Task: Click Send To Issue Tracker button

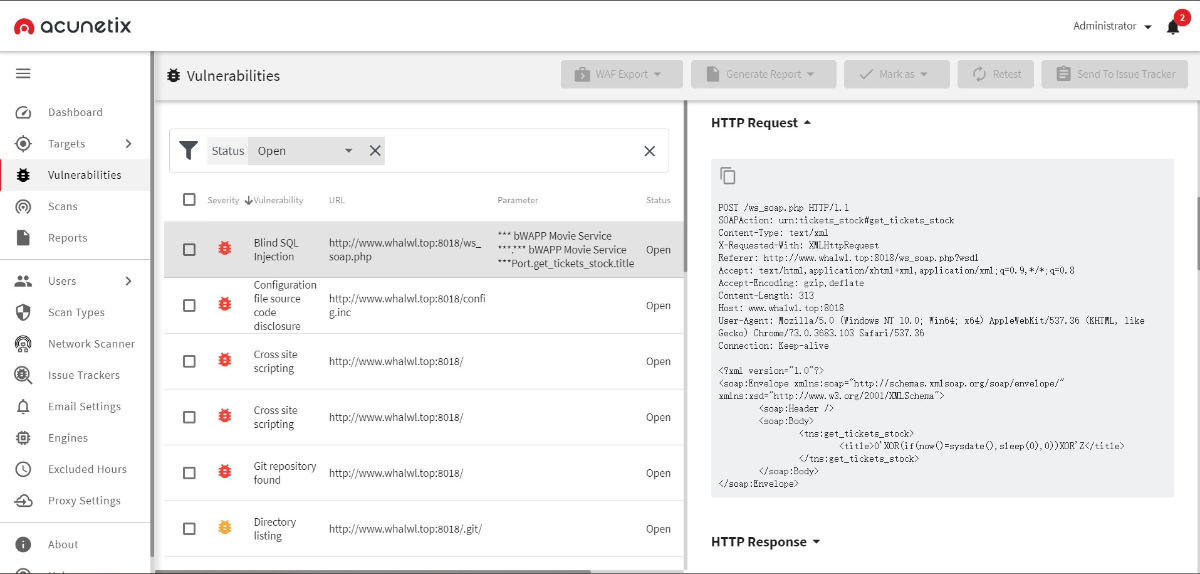Action: click(x=1114, y=74)
